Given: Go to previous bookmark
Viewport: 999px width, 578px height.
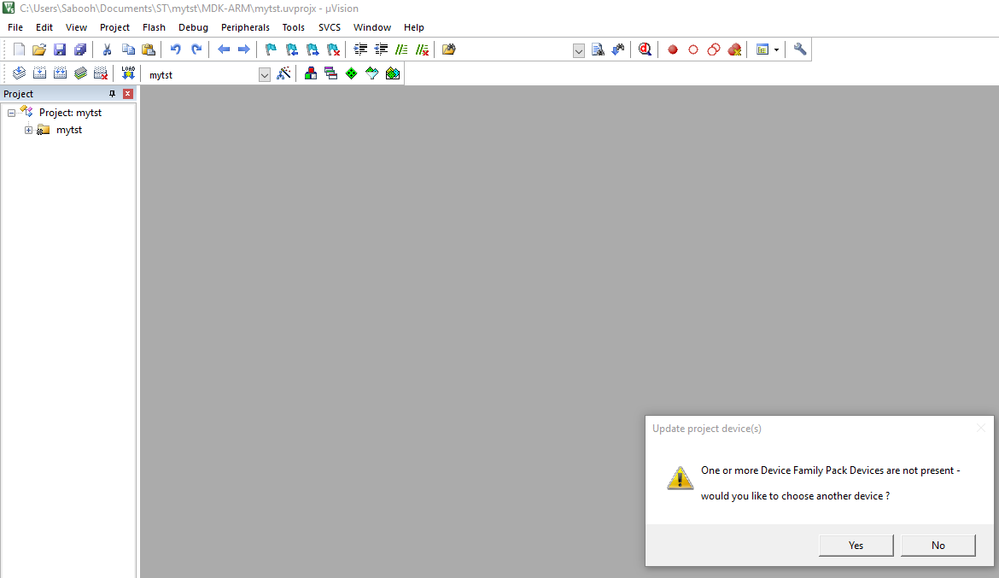Looking at the screenshot, I should (292, 50).
